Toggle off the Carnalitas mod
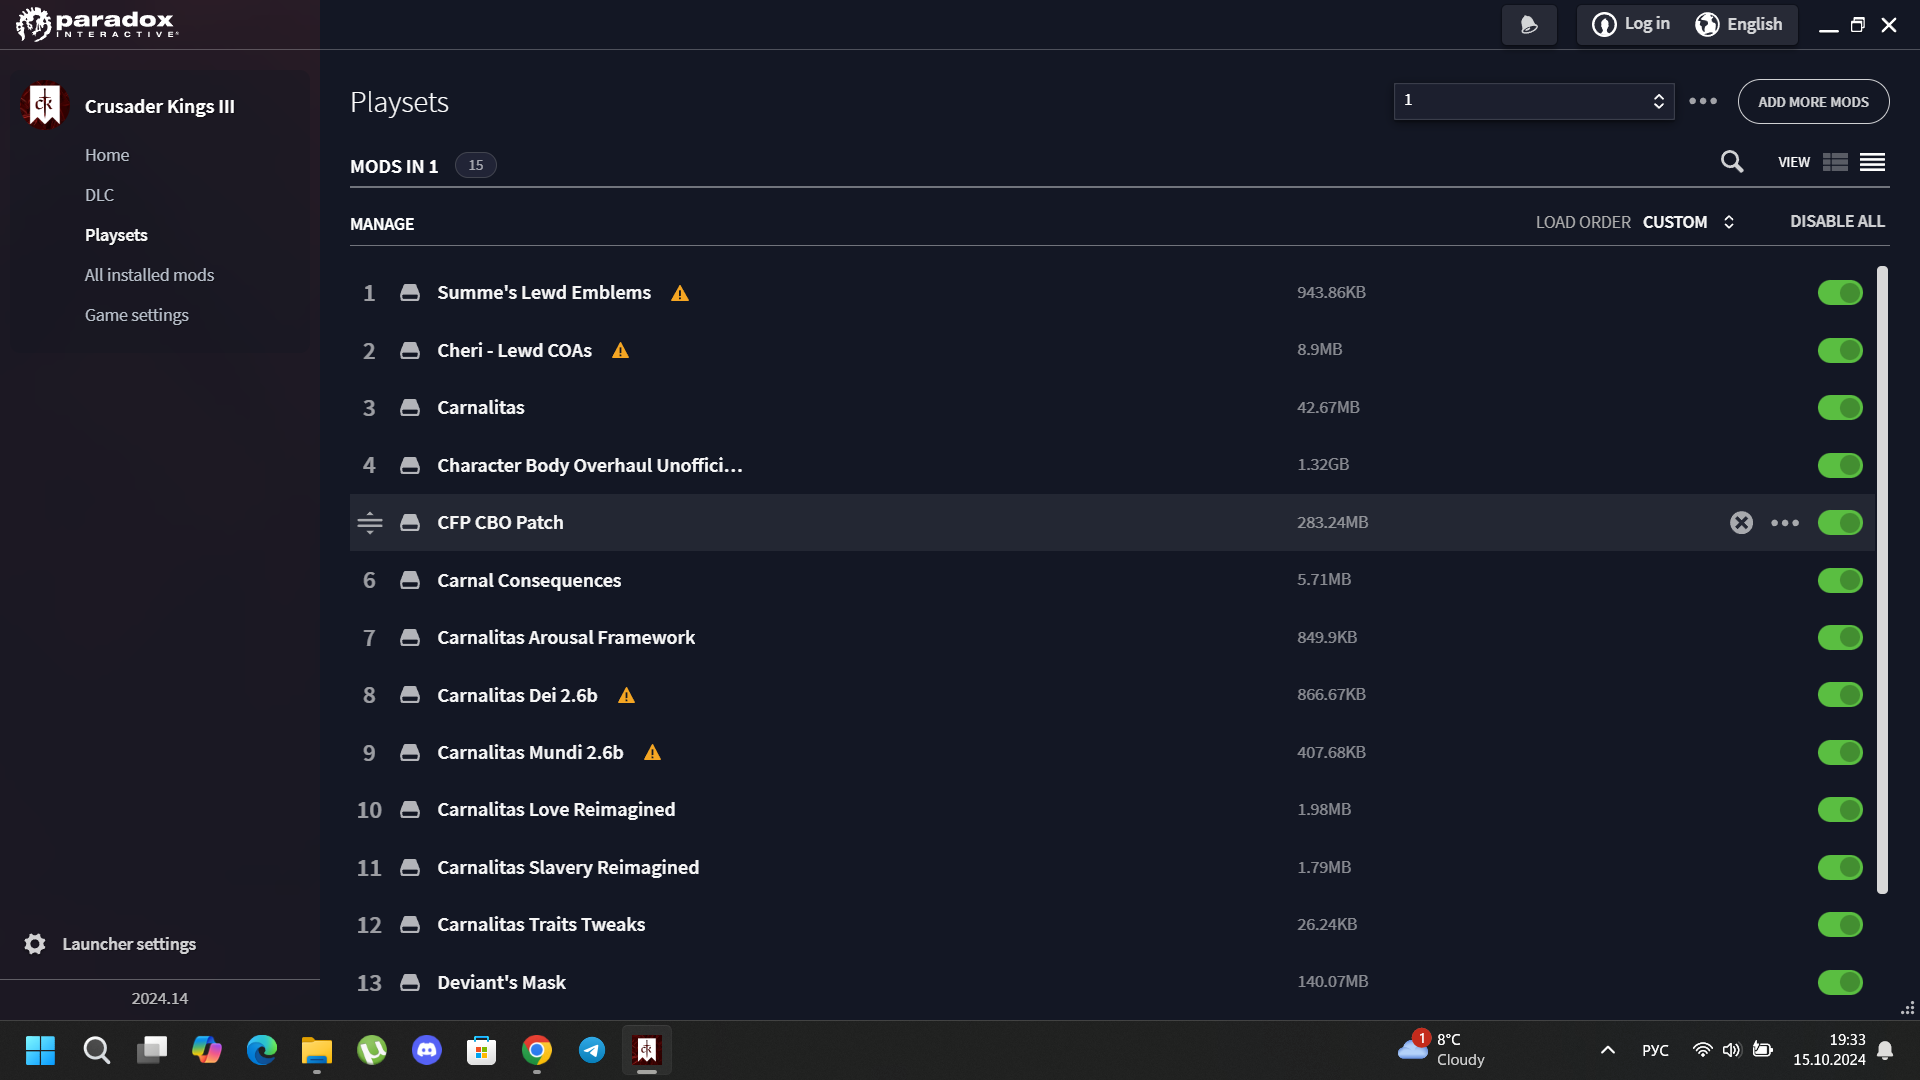 1840,408
